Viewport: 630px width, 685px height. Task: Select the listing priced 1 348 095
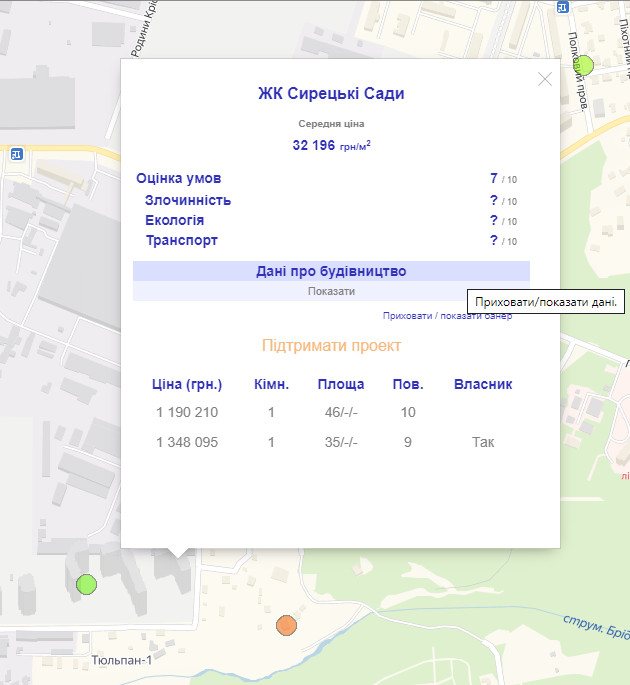pos(187,442)
